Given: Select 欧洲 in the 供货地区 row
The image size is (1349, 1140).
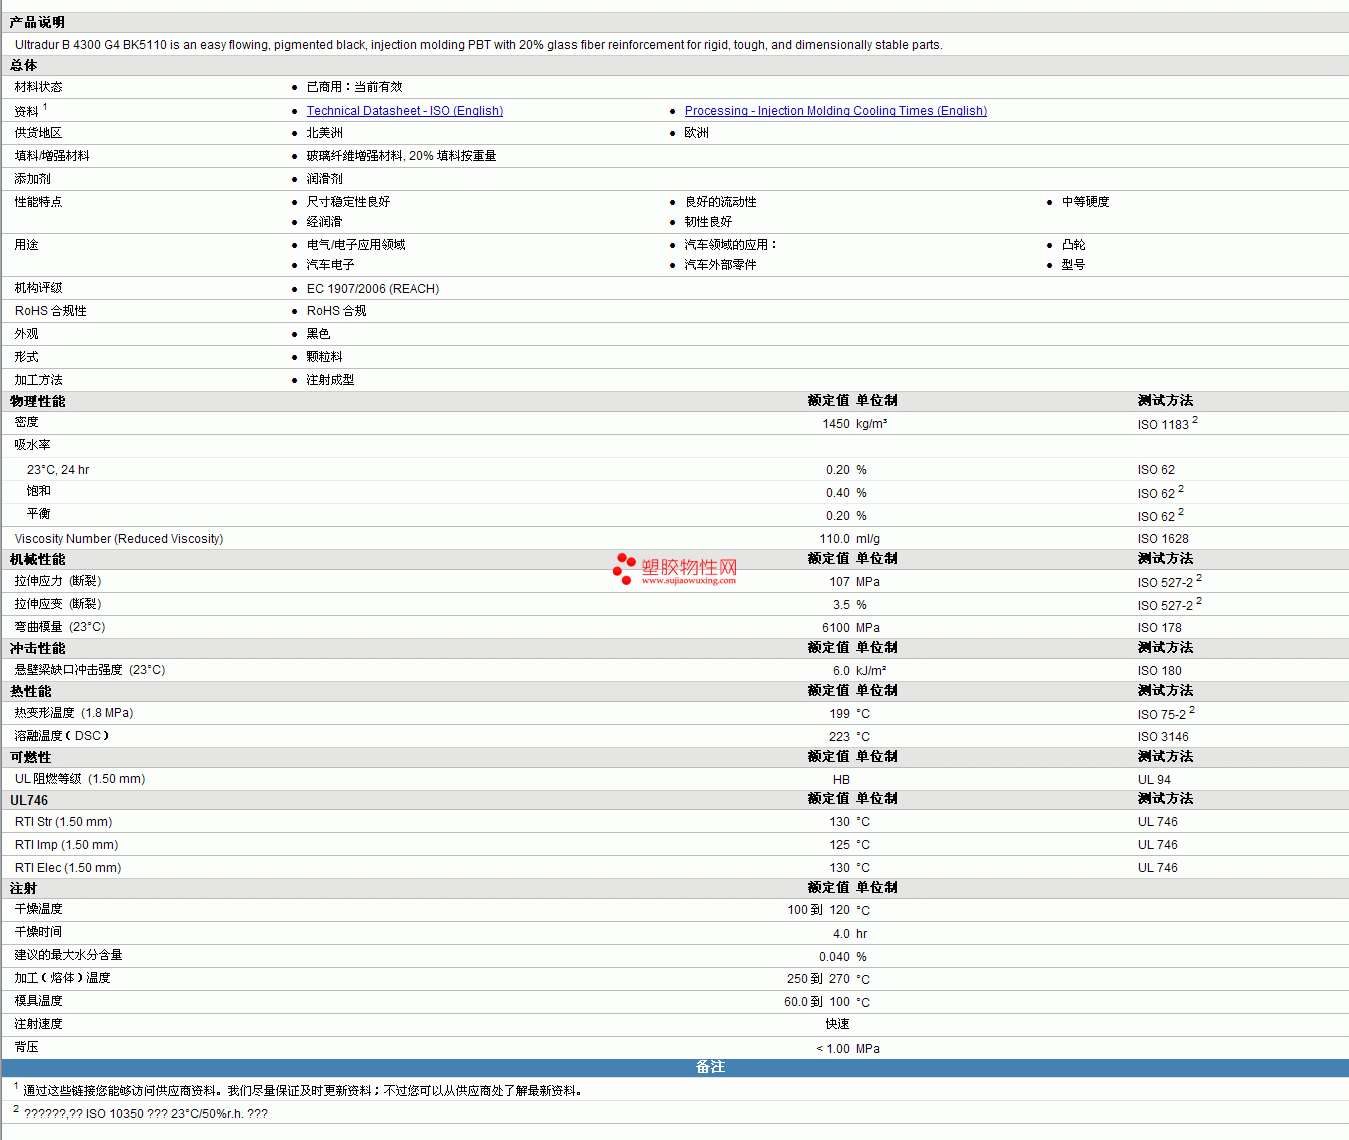Looking at the screenshot, I should pos(696,133).
